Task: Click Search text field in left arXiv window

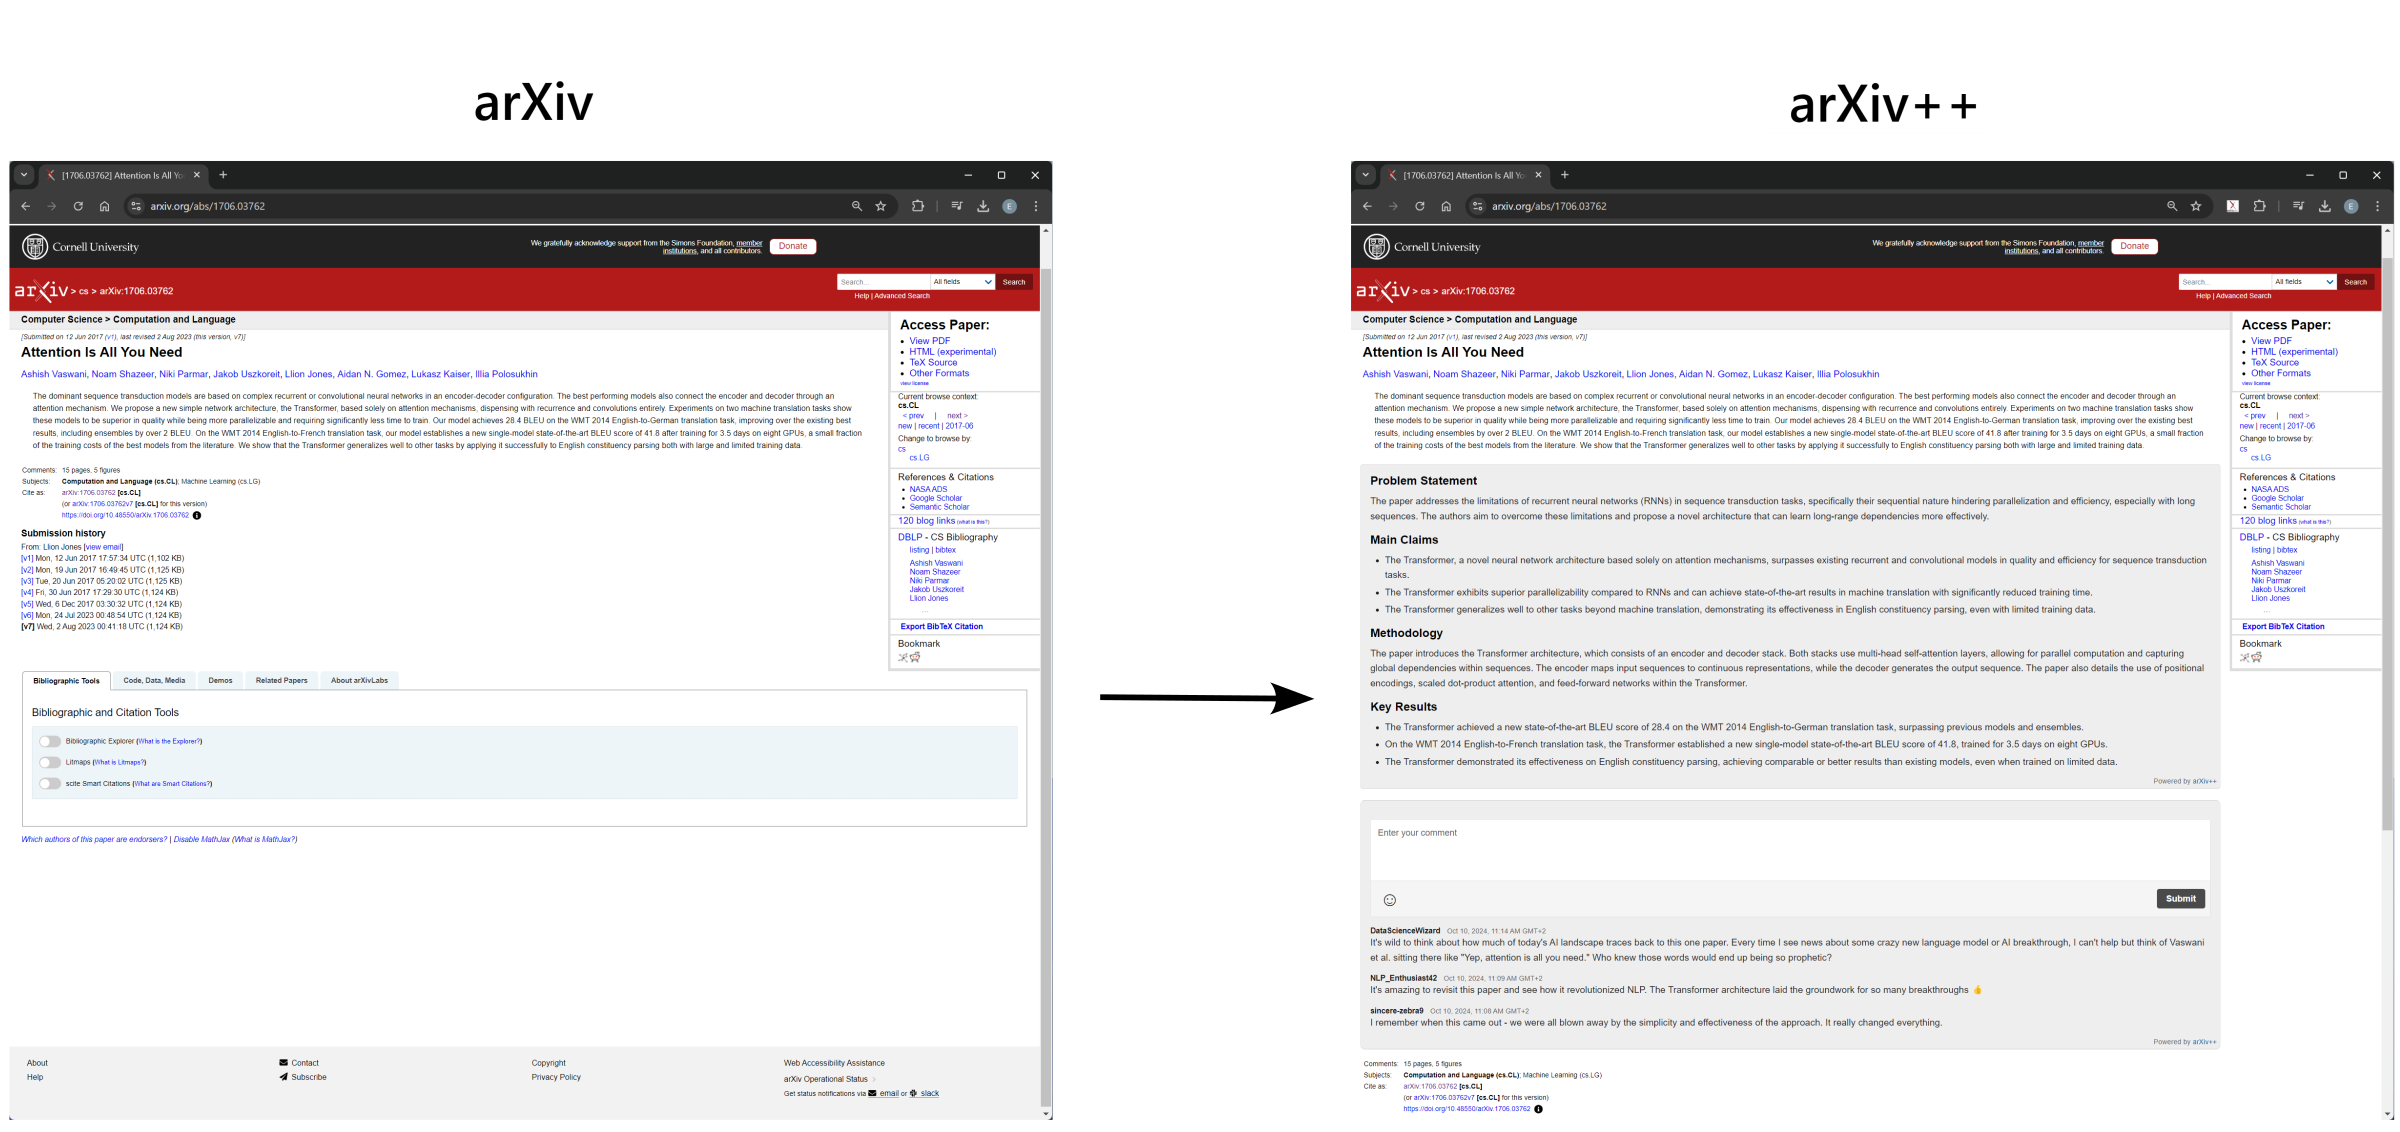Action: click(883, 282)
